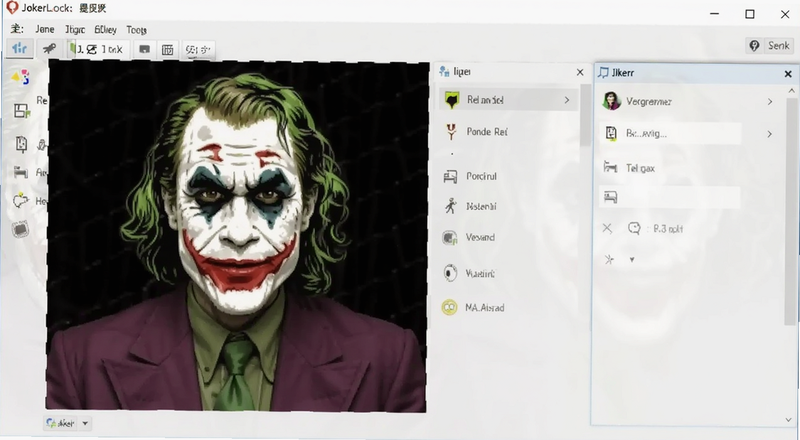Click the document sidebar icon

(21, 144)
